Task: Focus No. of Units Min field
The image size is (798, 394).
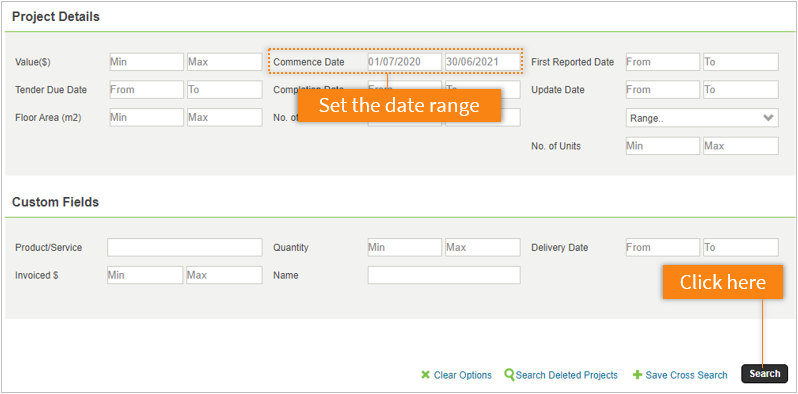Action: click(663, 146)
